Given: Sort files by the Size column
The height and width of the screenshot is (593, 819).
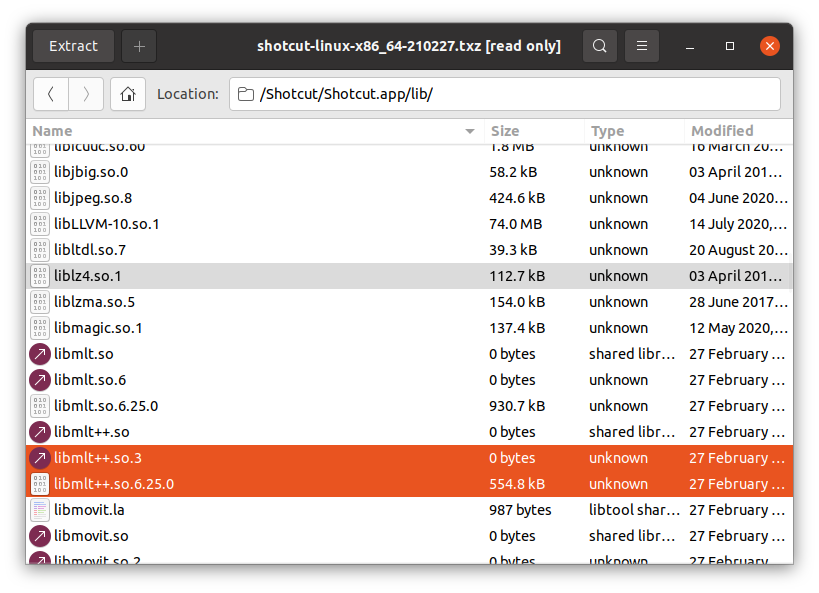Looking at the screenshot, I should pos(505,131).
